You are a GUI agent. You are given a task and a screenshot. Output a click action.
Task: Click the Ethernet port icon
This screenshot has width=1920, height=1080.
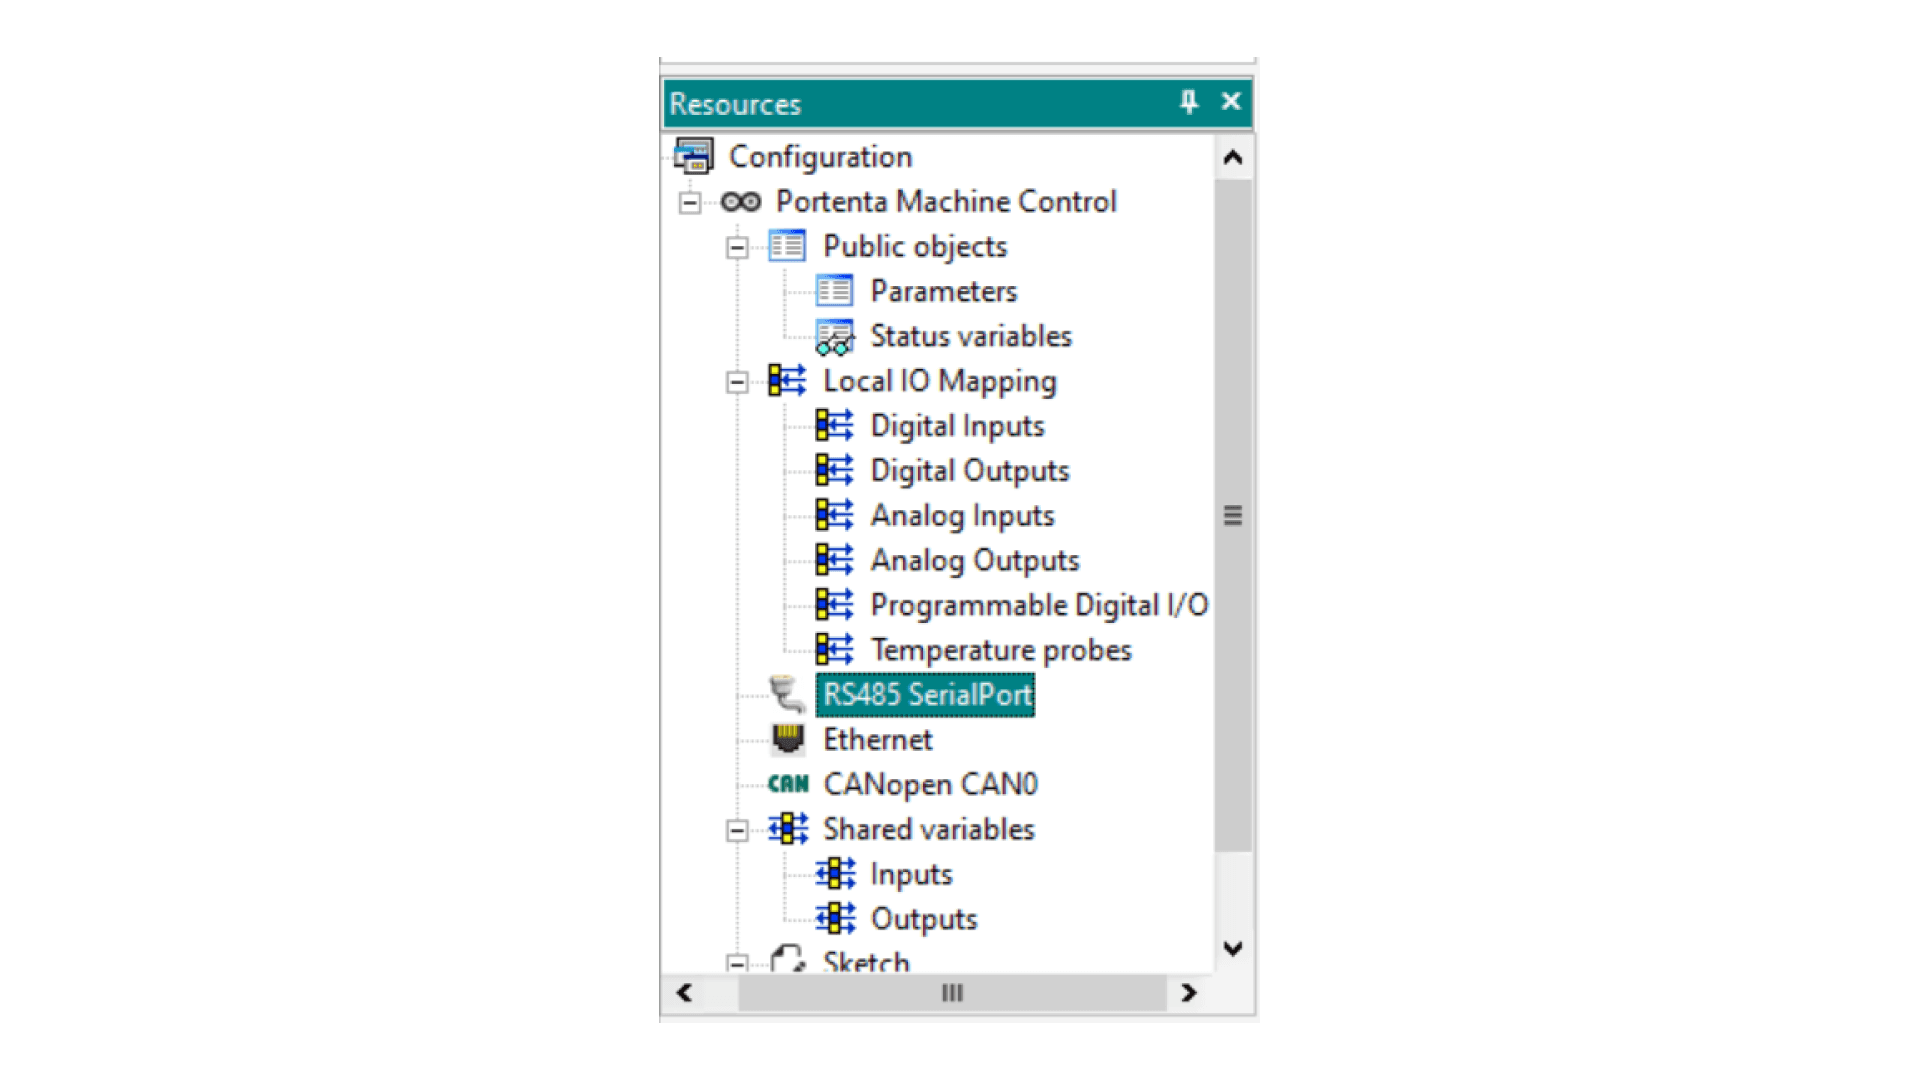[x=788, y=739]
